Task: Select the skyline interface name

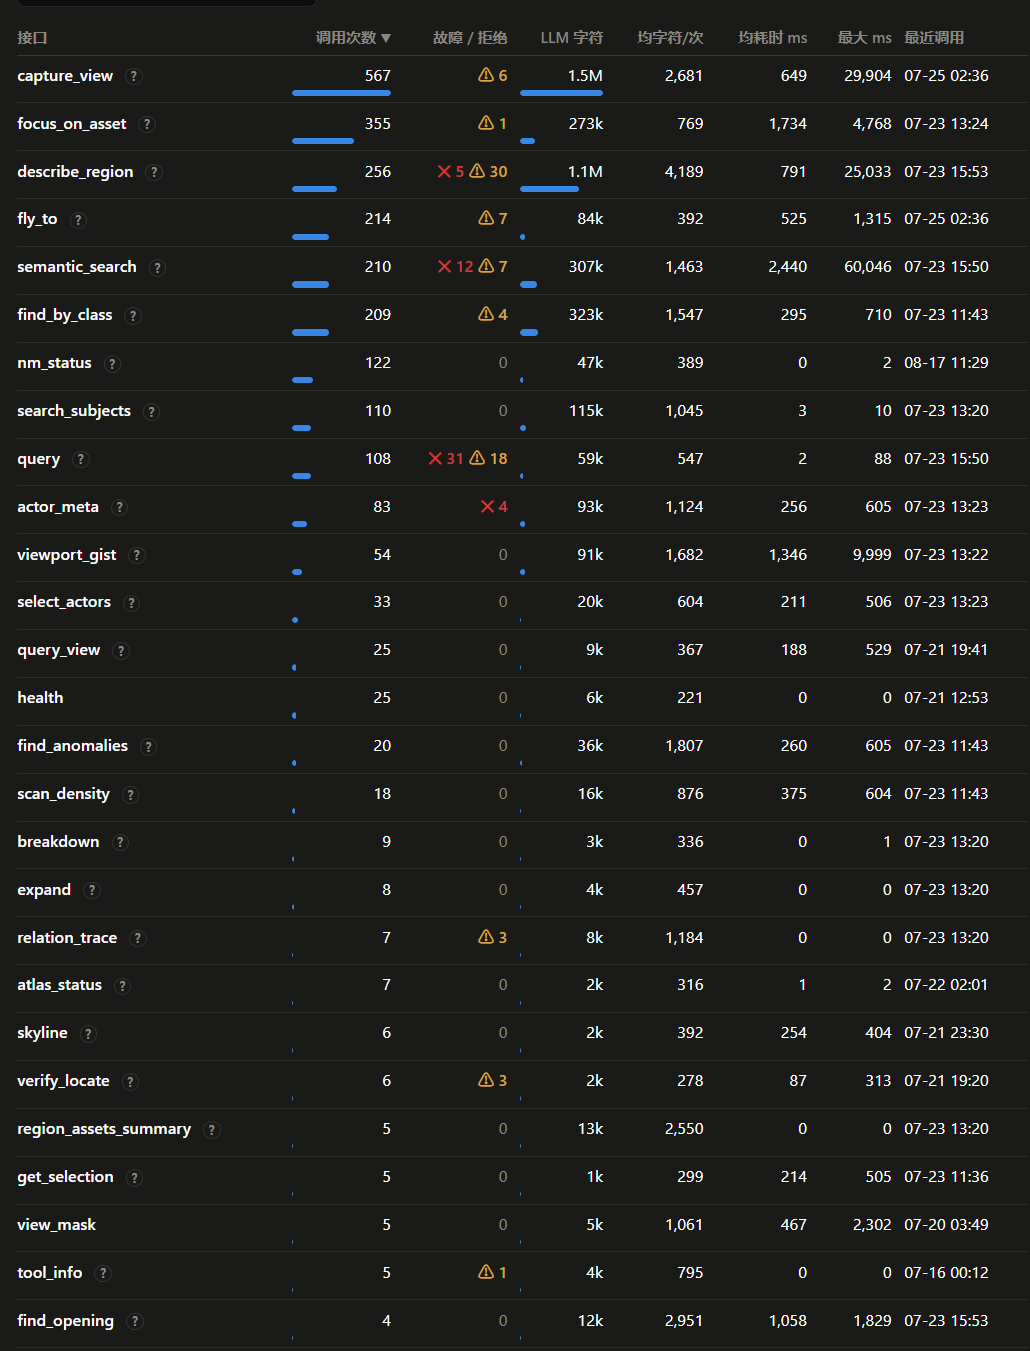Action: tap(42, 1033)
